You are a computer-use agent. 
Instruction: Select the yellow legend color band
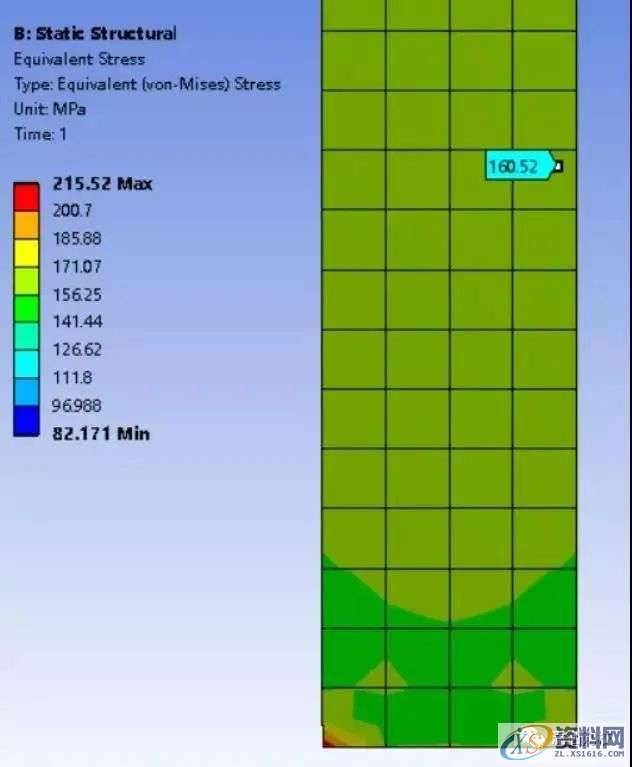point(26,253)
